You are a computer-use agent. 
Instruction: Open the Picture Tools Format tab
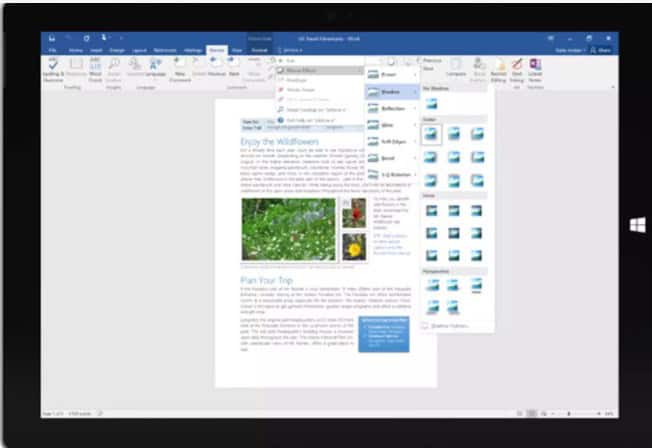259,50
